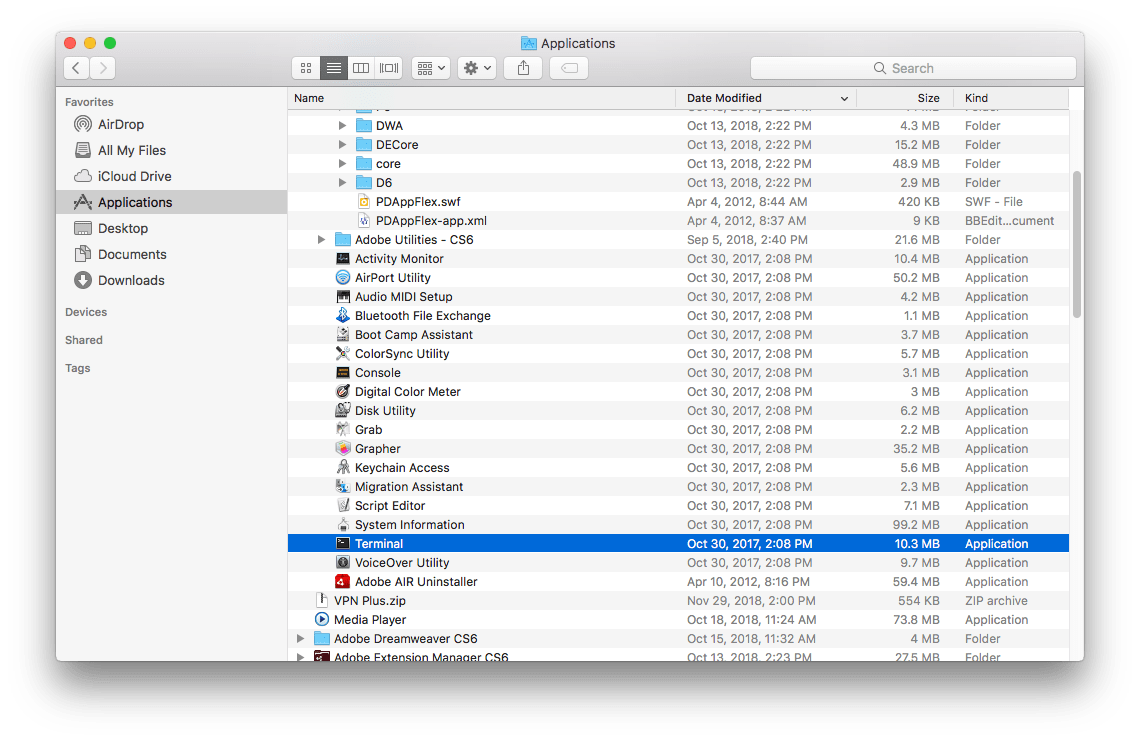This screenshot has height=741, width=1140.
Task: Switch to Cover Flow view
Action: tap(388, 67)
